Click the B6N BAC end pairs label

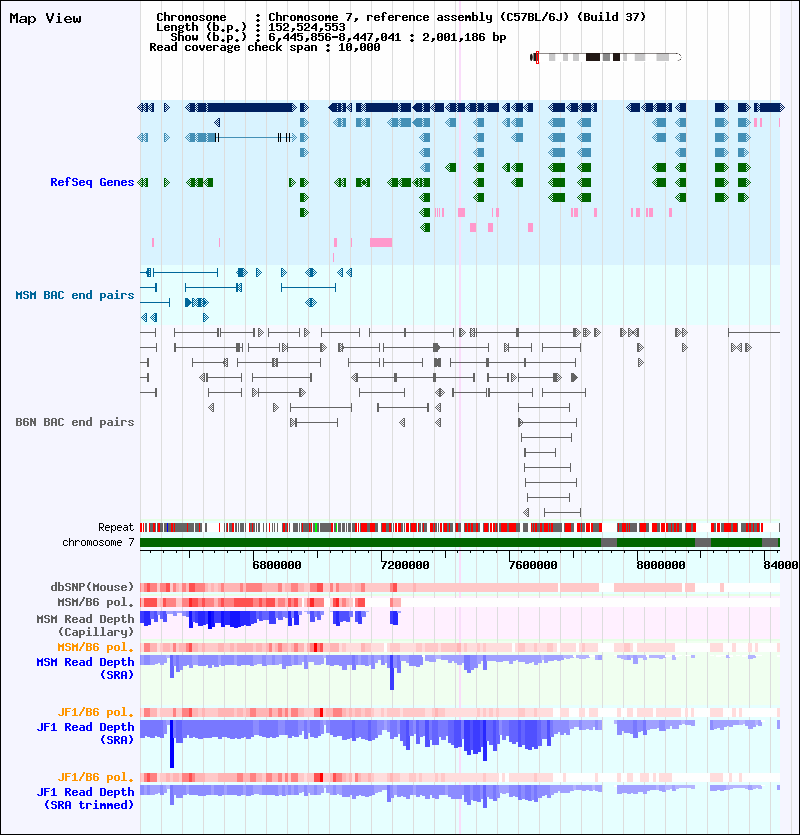[75, 422]
